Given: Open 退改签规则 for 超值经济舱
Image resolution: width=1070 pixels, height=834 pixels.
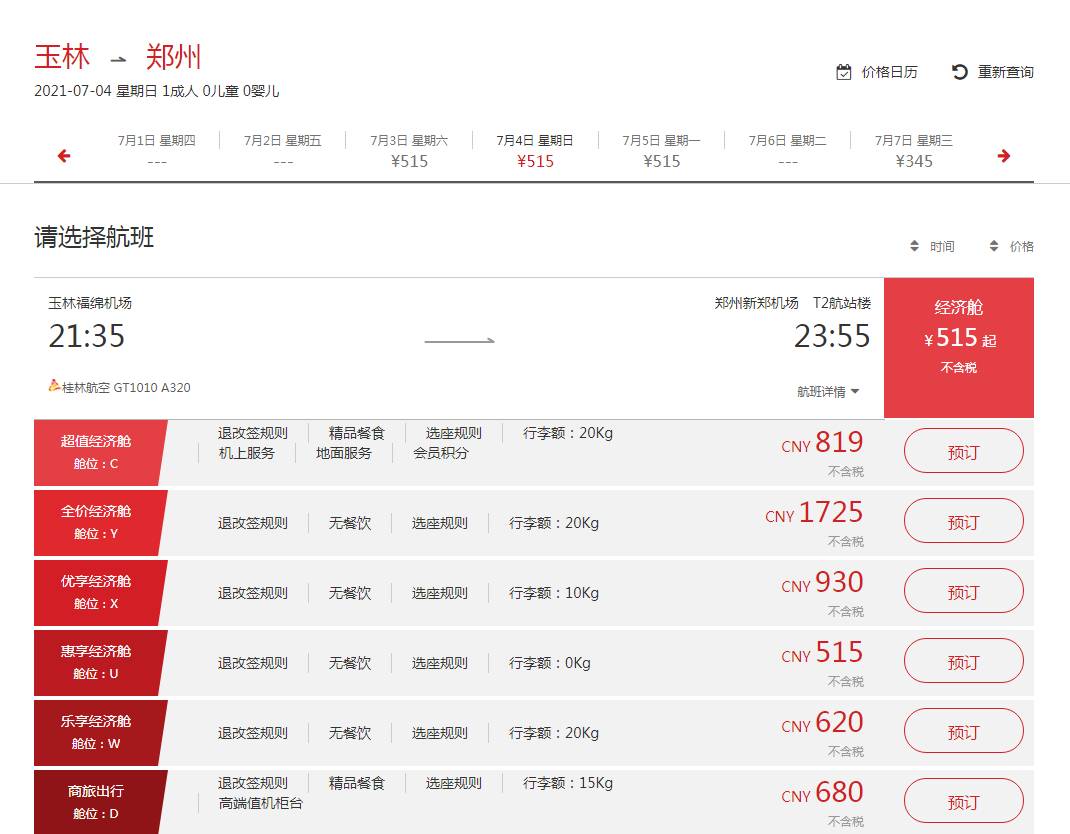Looking at the screenshot, I should pos(253,433).
